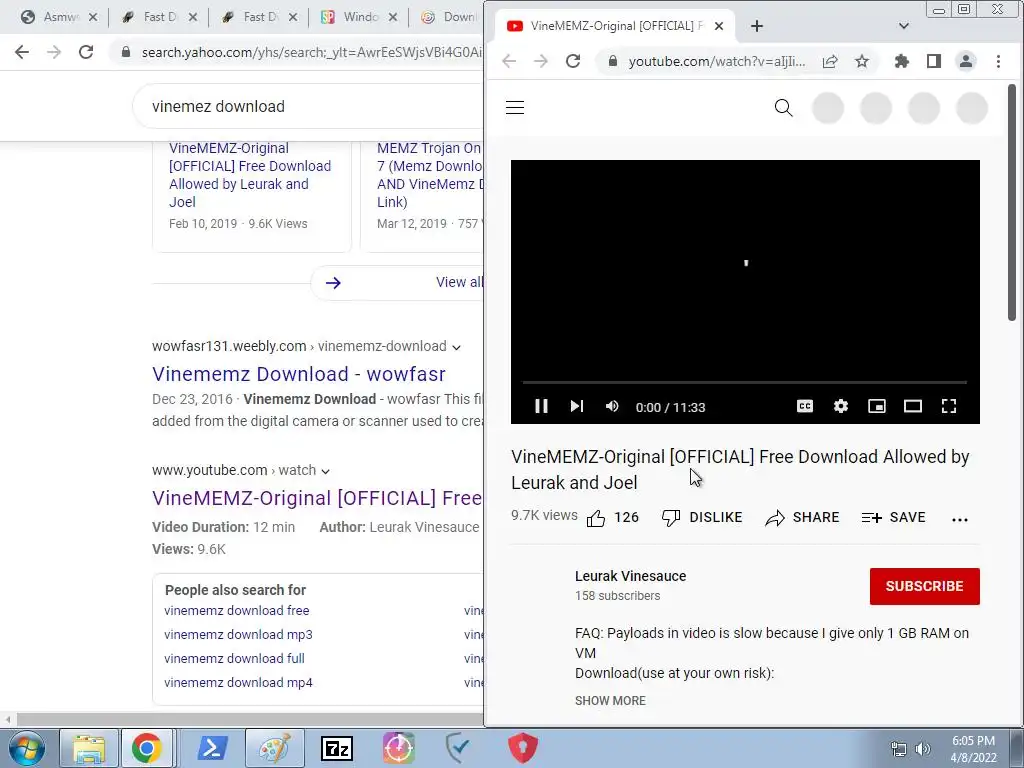
Task: Expand www.youtube.com watch result dropdown
Action: [x=325, y=471]
